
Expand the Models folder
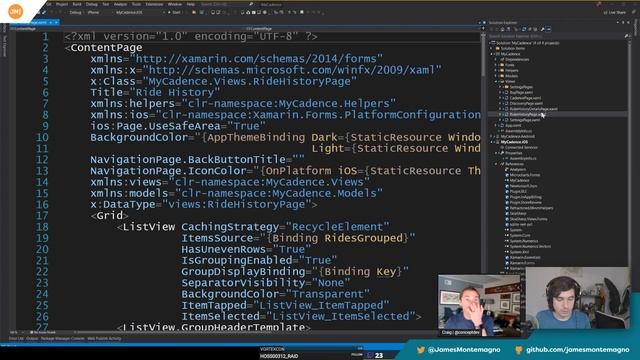[x=496, y=76]
